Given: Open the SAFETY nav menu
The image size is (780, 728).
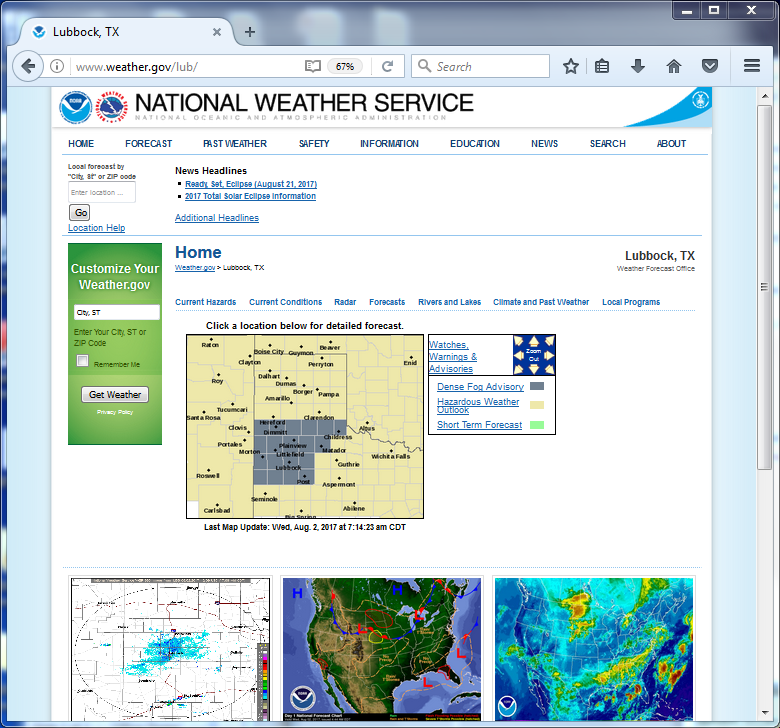Looking at the screenshot, I should point(314,144).
